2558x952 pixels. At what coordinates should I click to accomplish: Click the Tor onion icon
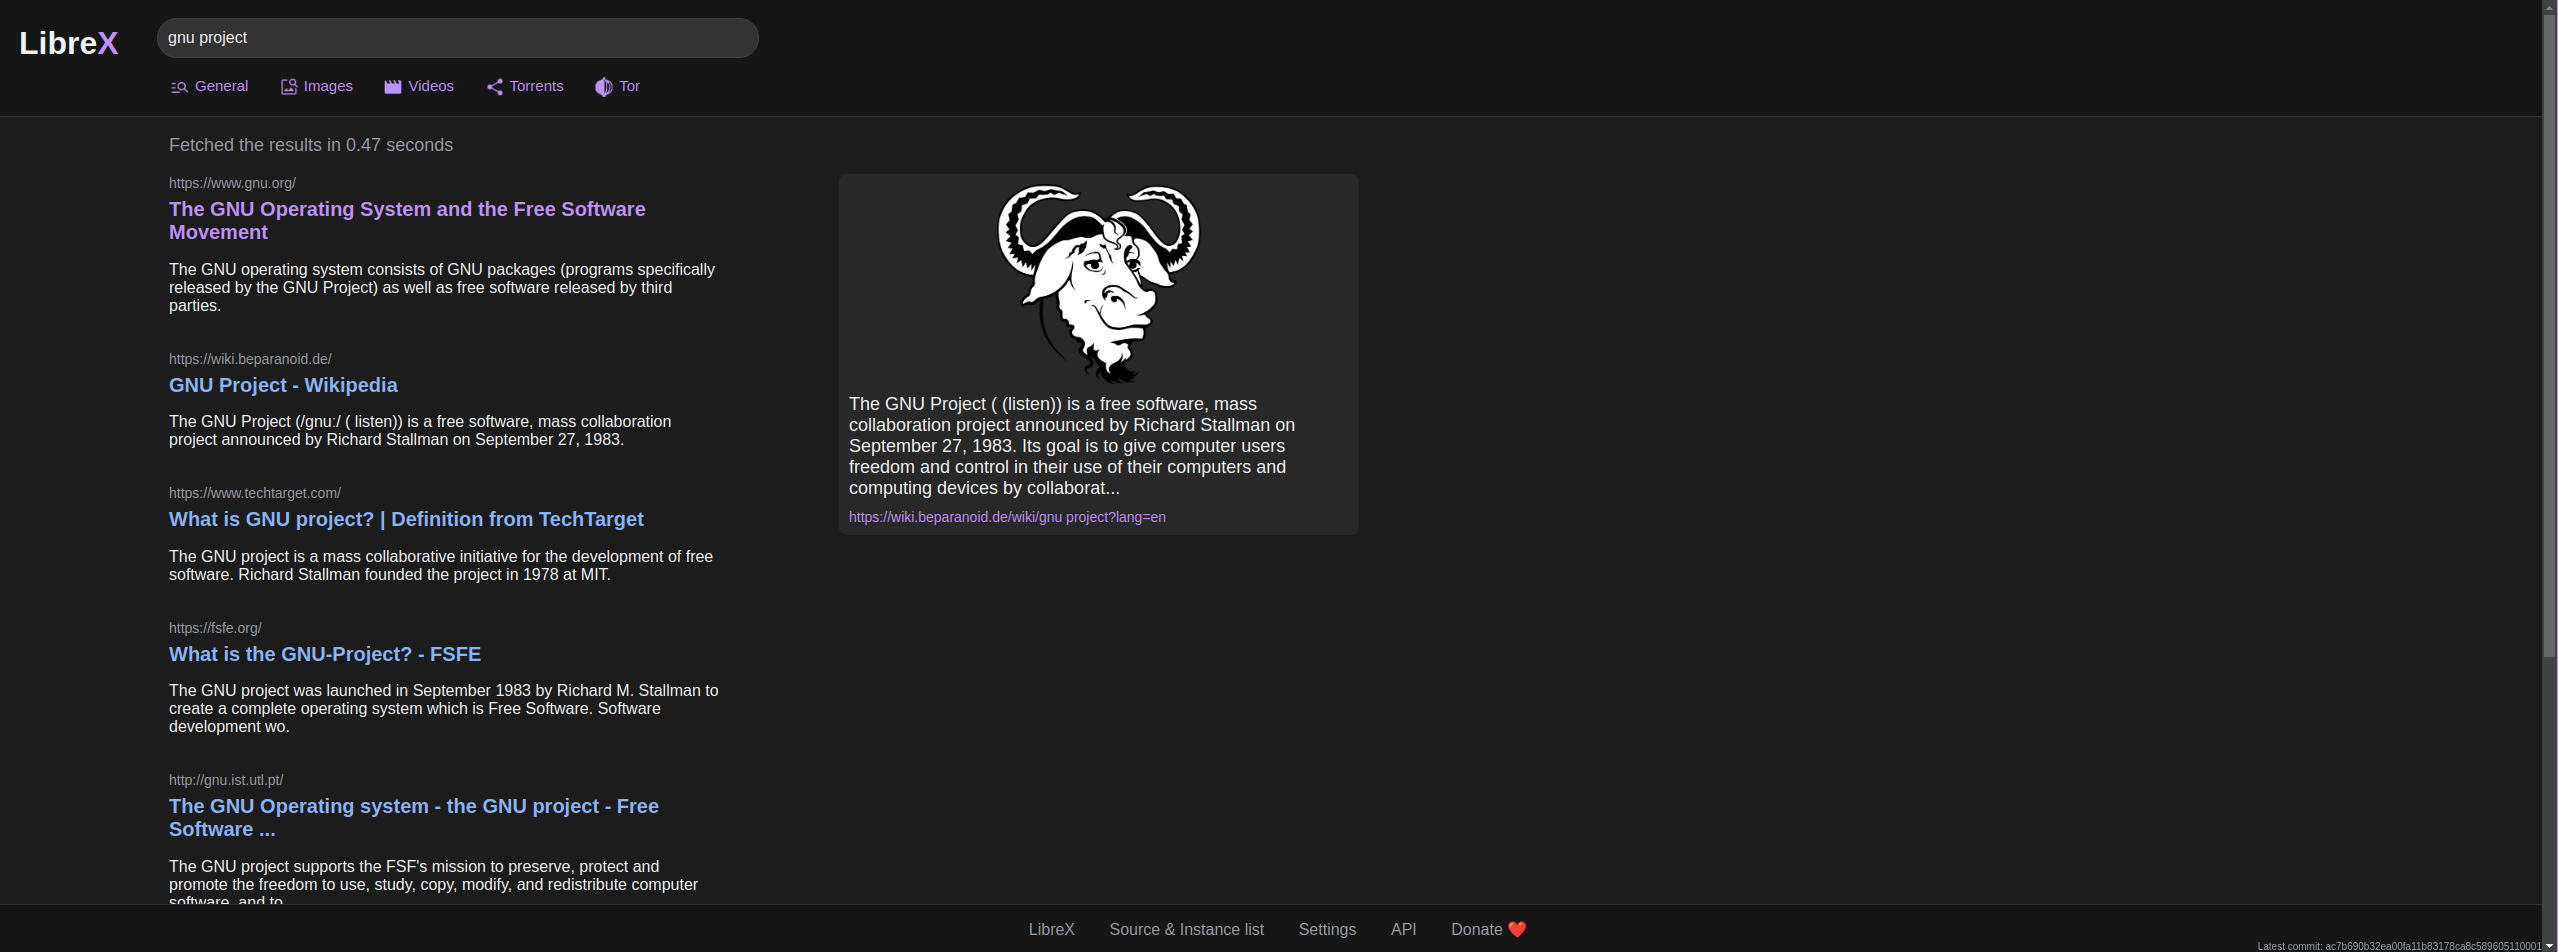[x=604, y=87]
